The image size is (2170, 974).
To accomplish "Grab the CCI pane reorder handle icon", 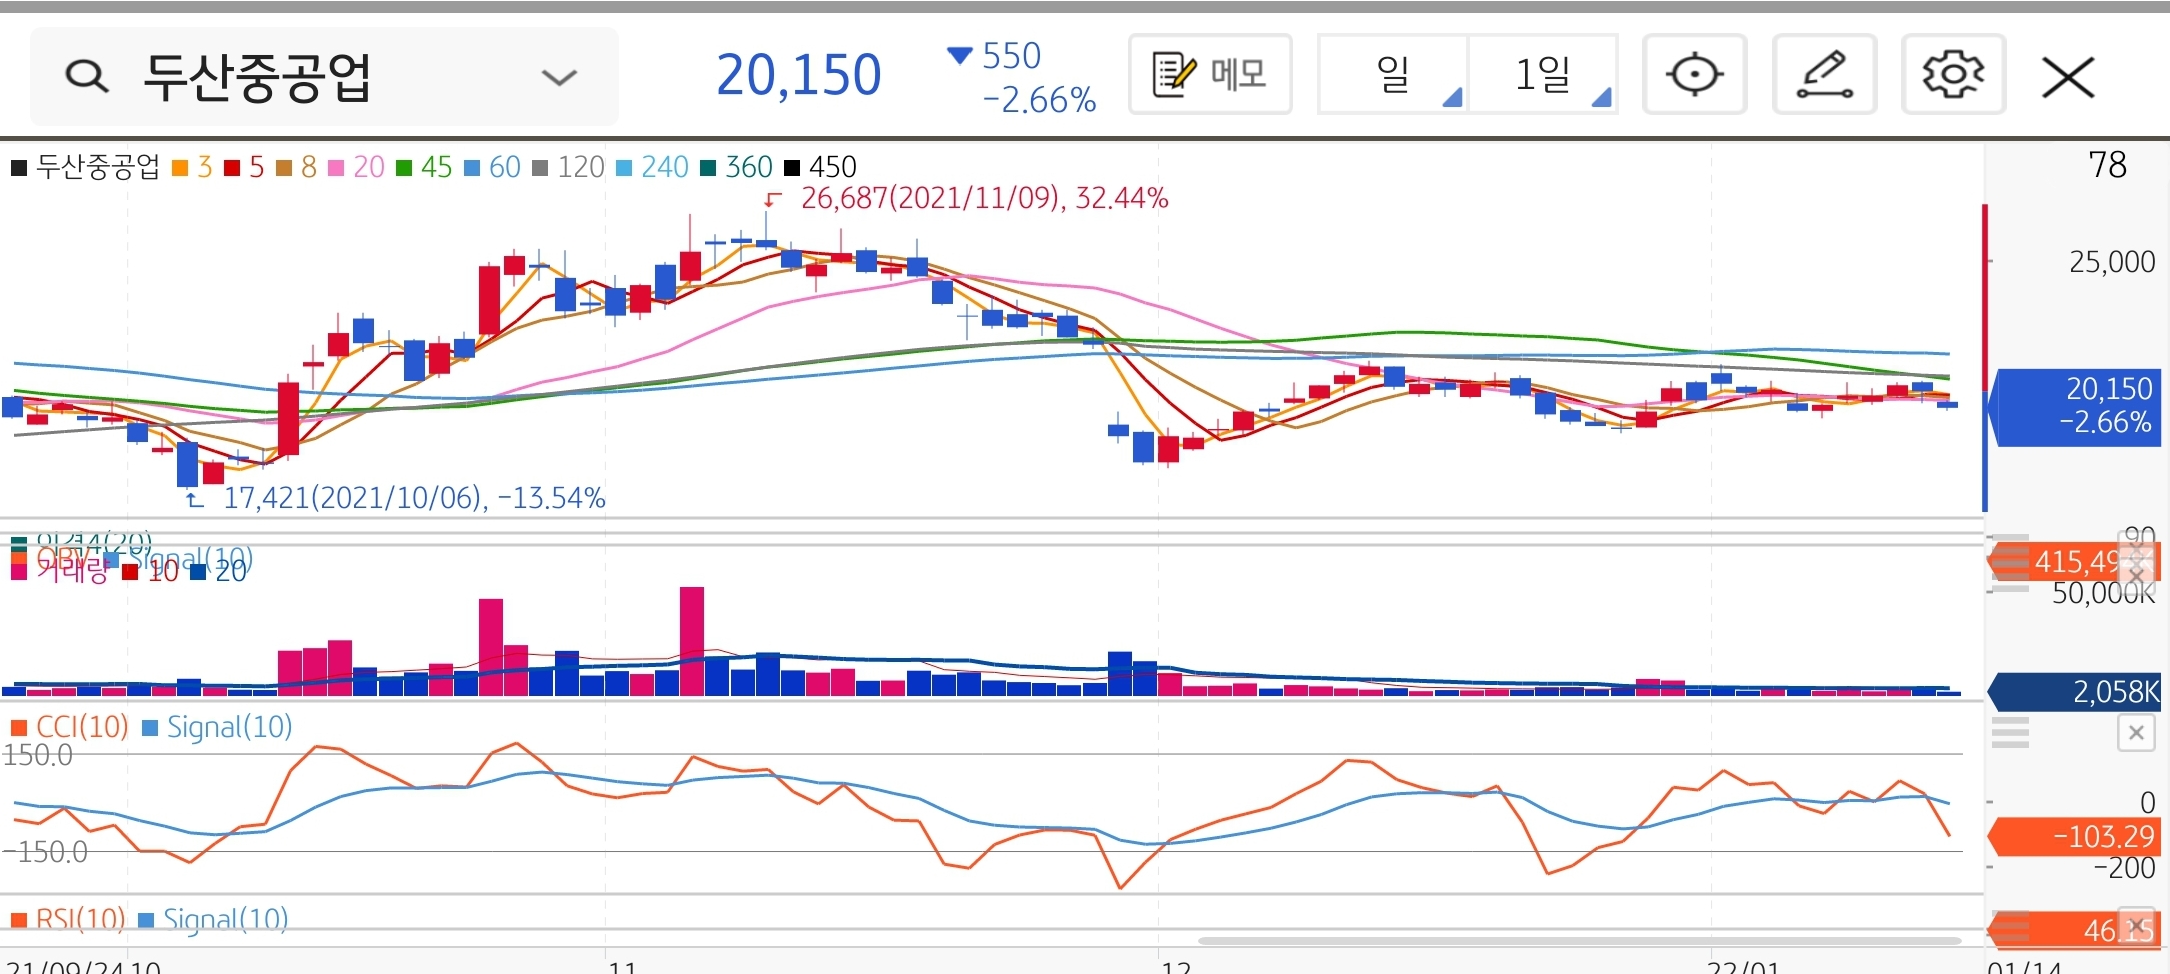I will tap(2010, 733).
